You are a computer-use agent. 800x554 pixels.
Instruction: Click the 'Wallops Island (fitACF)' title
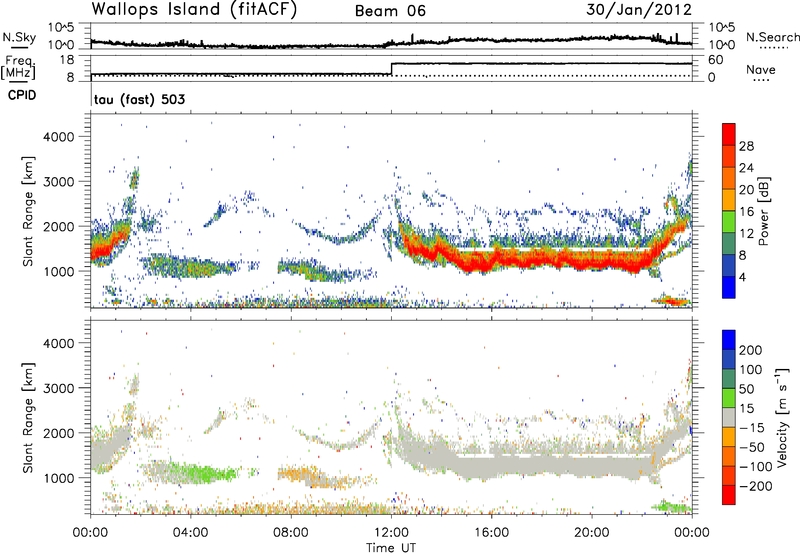coord(194,10)
